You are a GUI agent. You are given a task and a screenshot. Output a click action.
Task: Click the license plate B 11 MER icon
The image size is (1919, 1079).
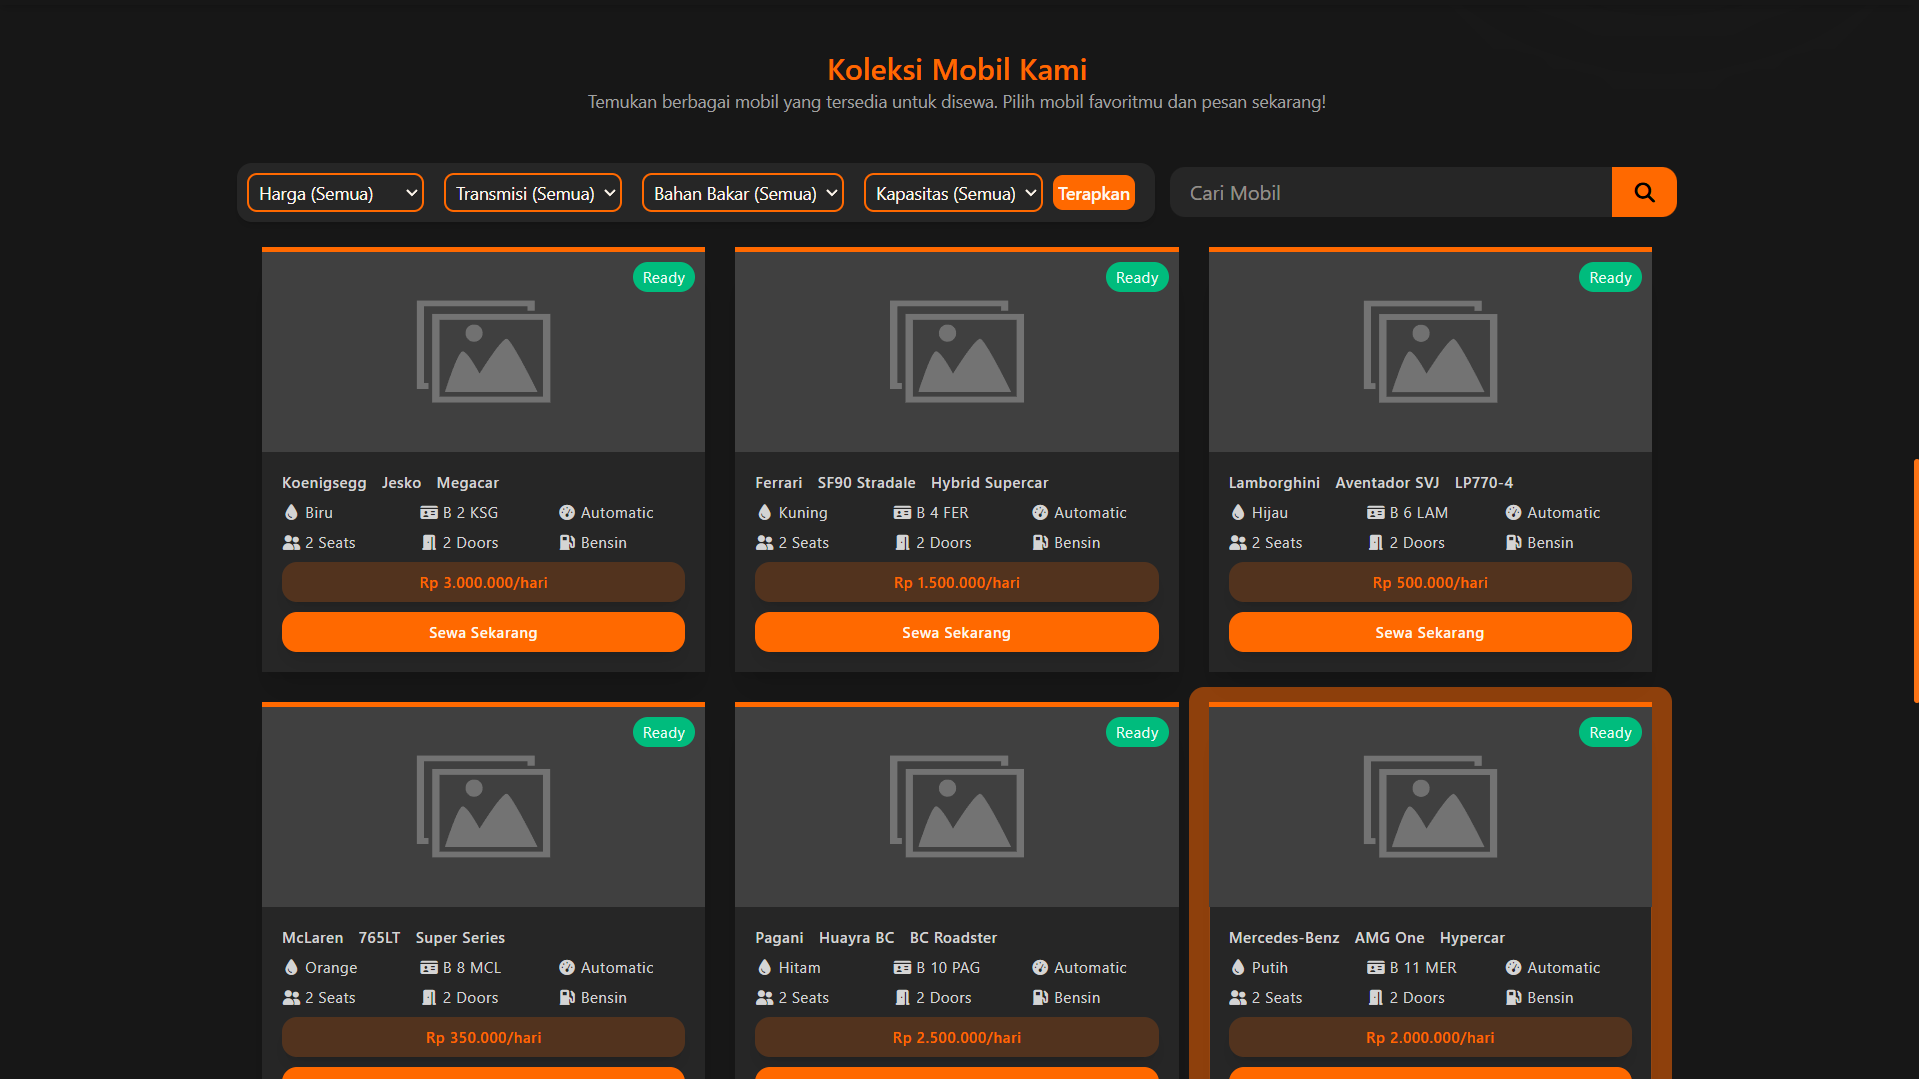[x=1376, y=967]
